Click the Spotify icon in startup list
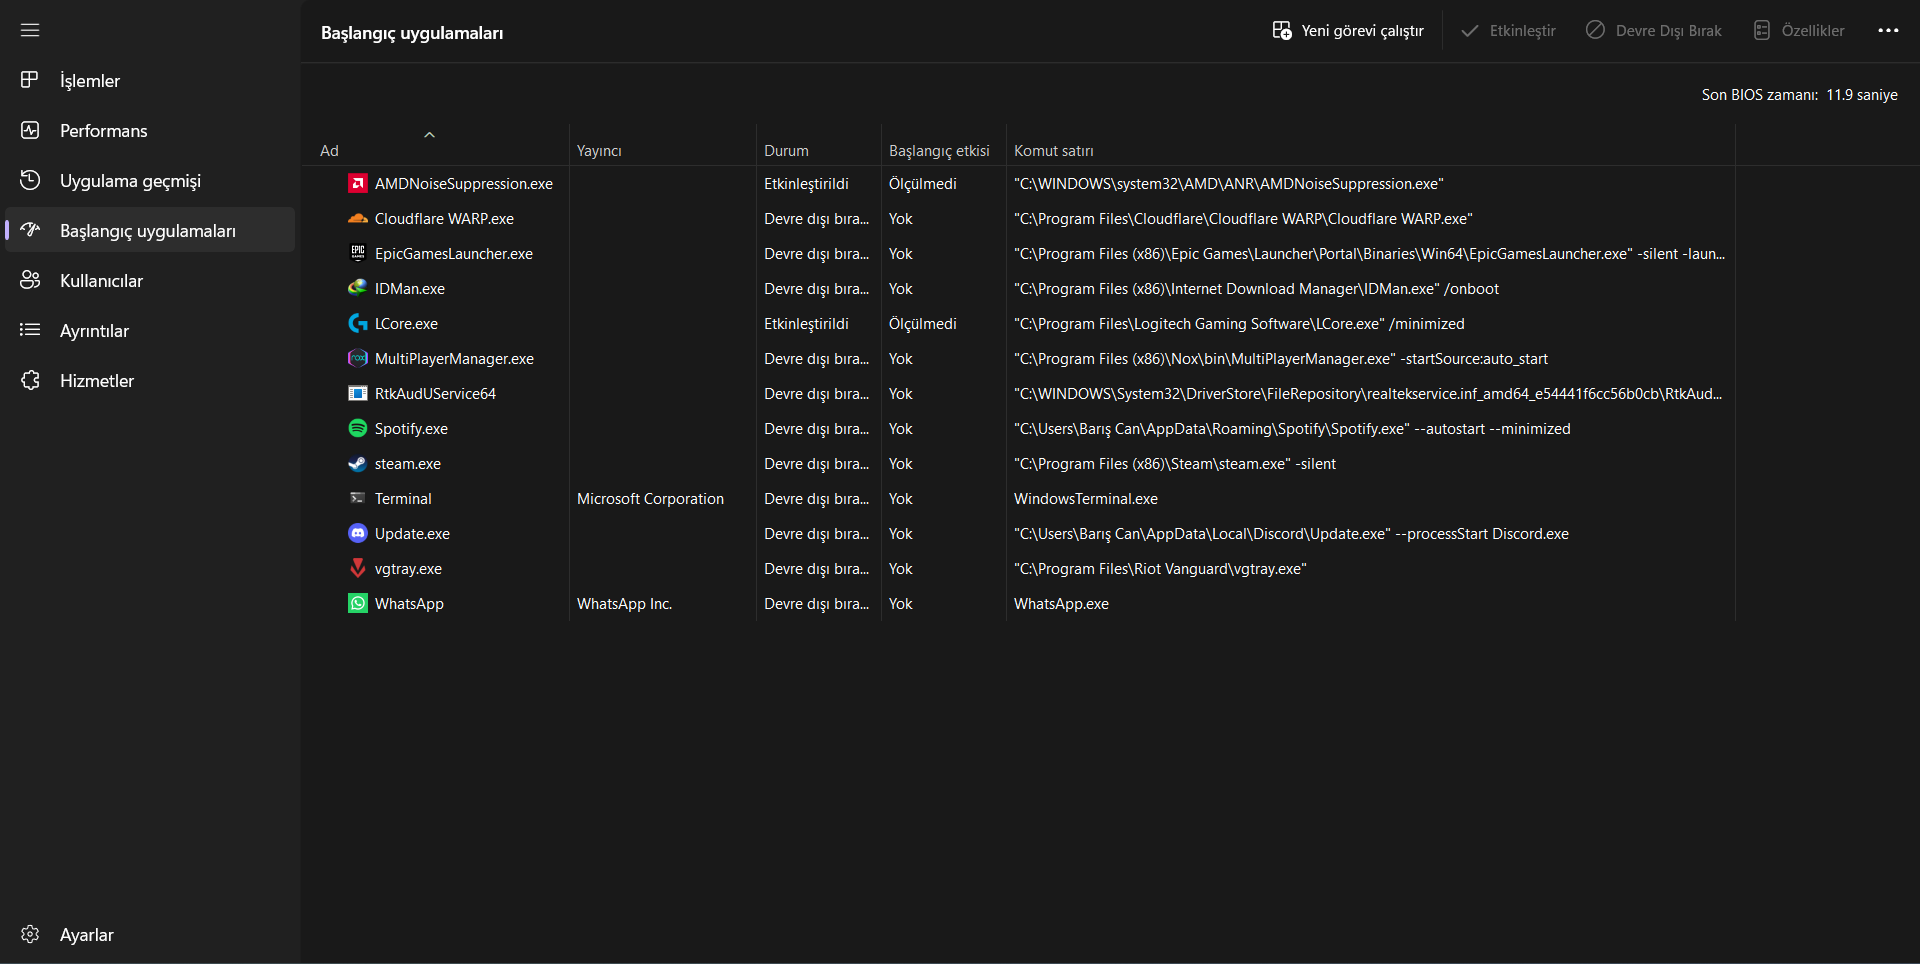The image size is (1920, 964). coord(357,428)
